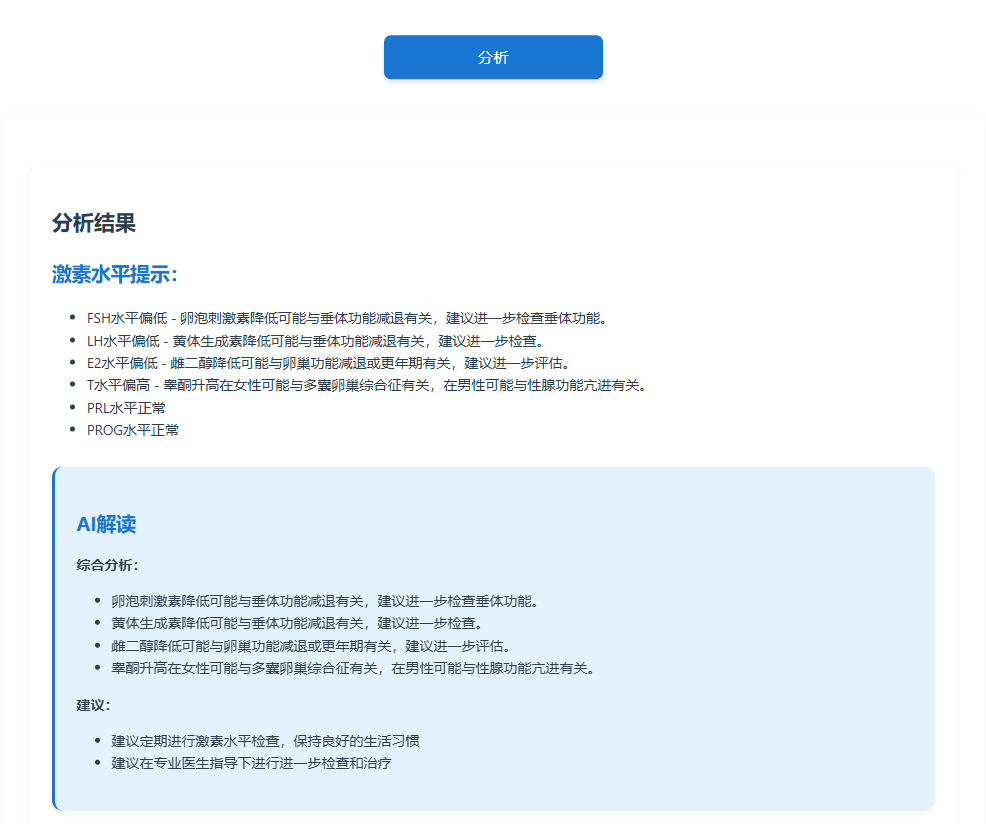Image resolution: width=986 pixels, height=824 pixels.
Task: Select the FSH水平偏低 result line
Action: [x=347, y=318]
